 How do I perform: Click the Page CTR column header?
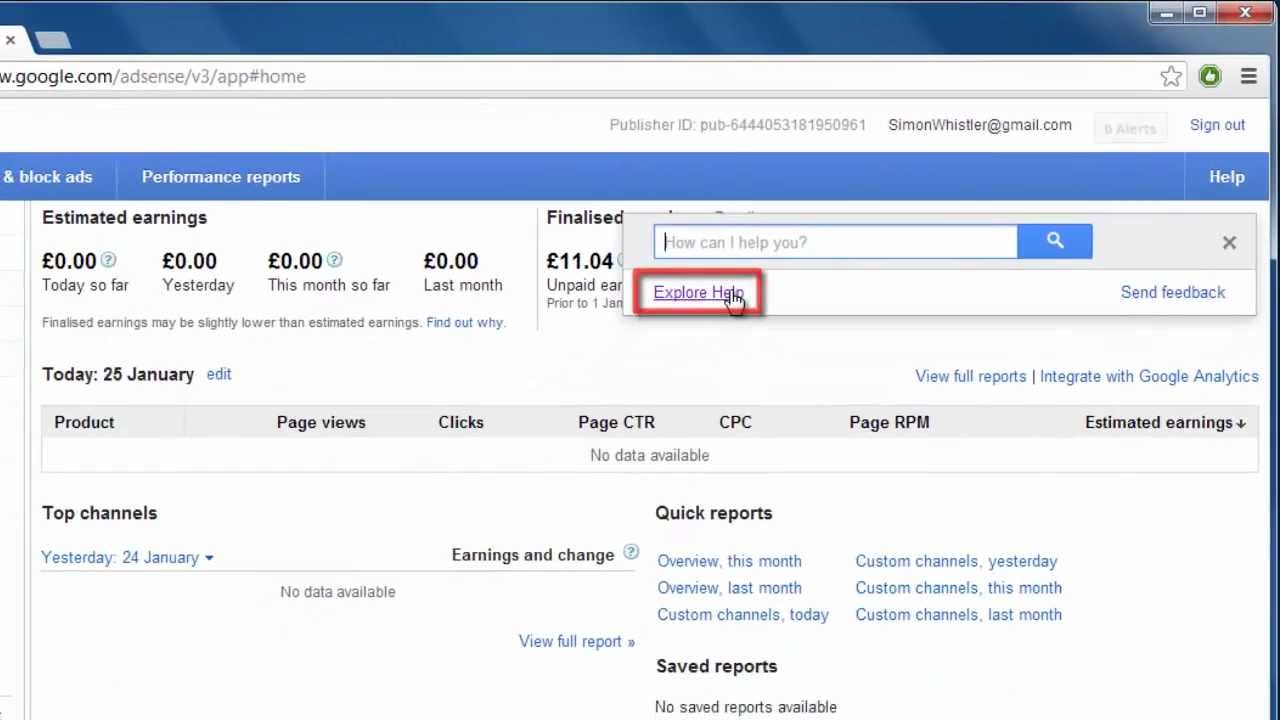coord(616,422)
